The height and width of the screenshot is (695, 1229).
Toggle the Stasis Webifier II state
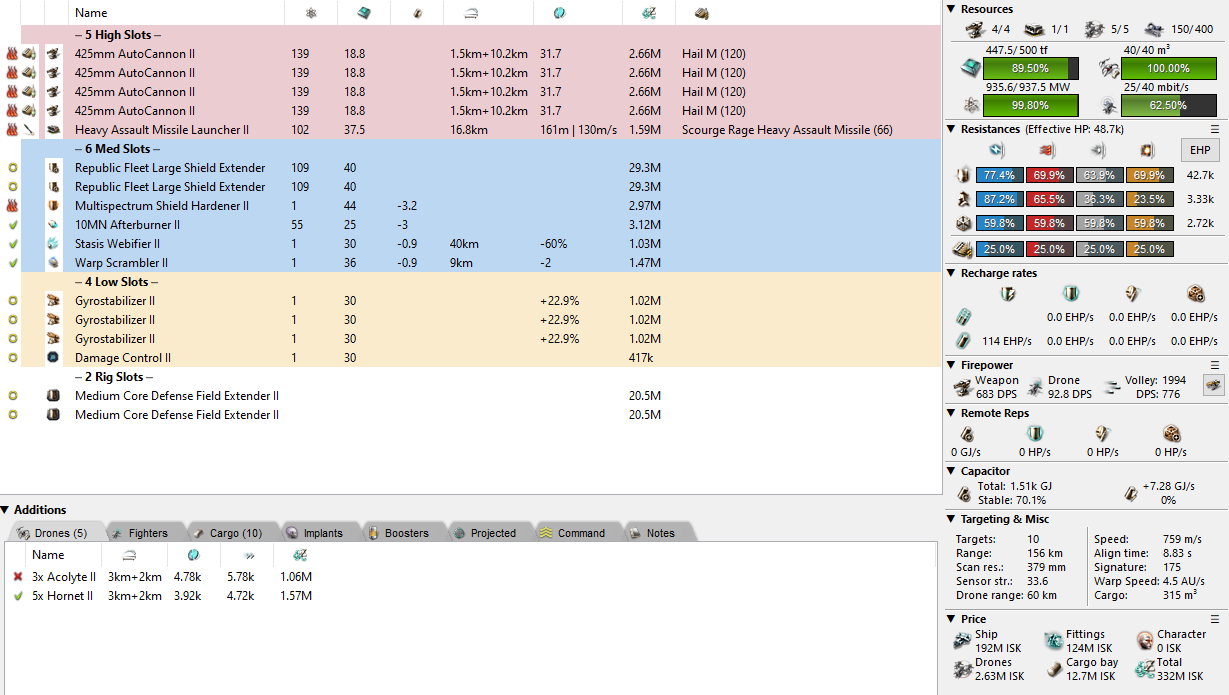coord(12,244)
